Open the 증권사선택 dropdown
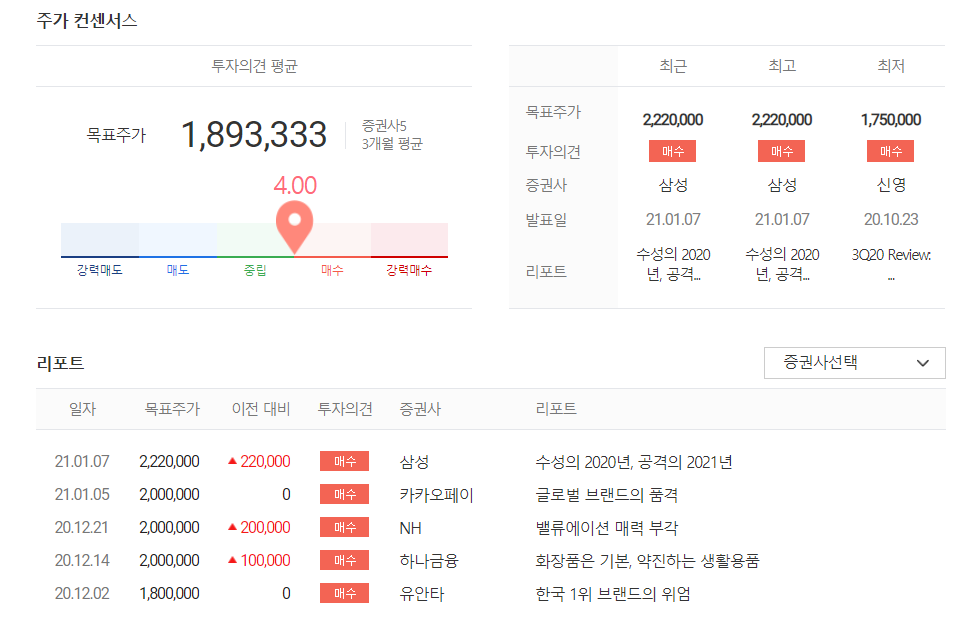Screen dimensions: 970x624 [x=854, y=362]
